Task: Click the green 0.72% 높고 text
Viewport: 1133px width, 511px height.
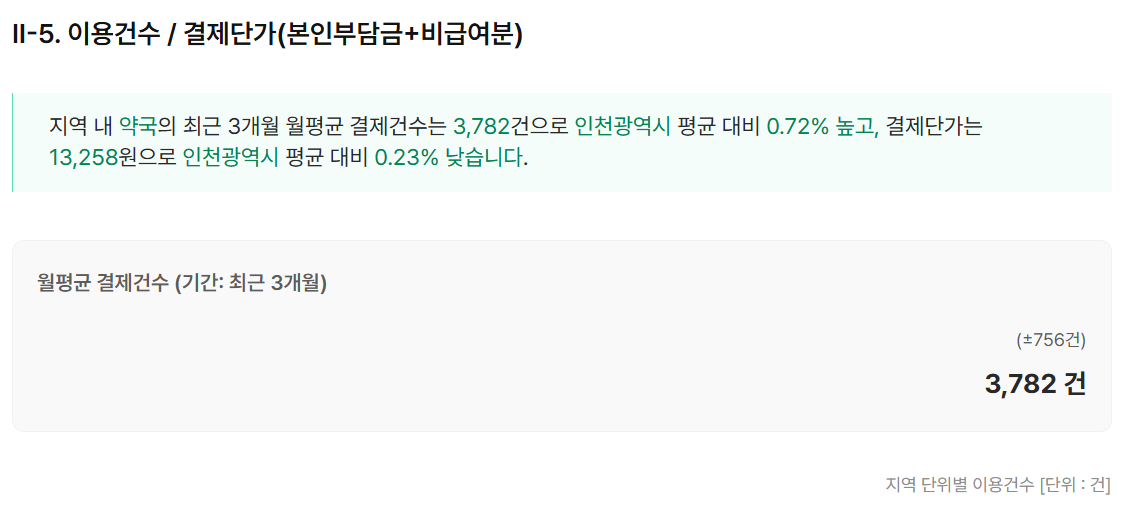Action: 821,126
